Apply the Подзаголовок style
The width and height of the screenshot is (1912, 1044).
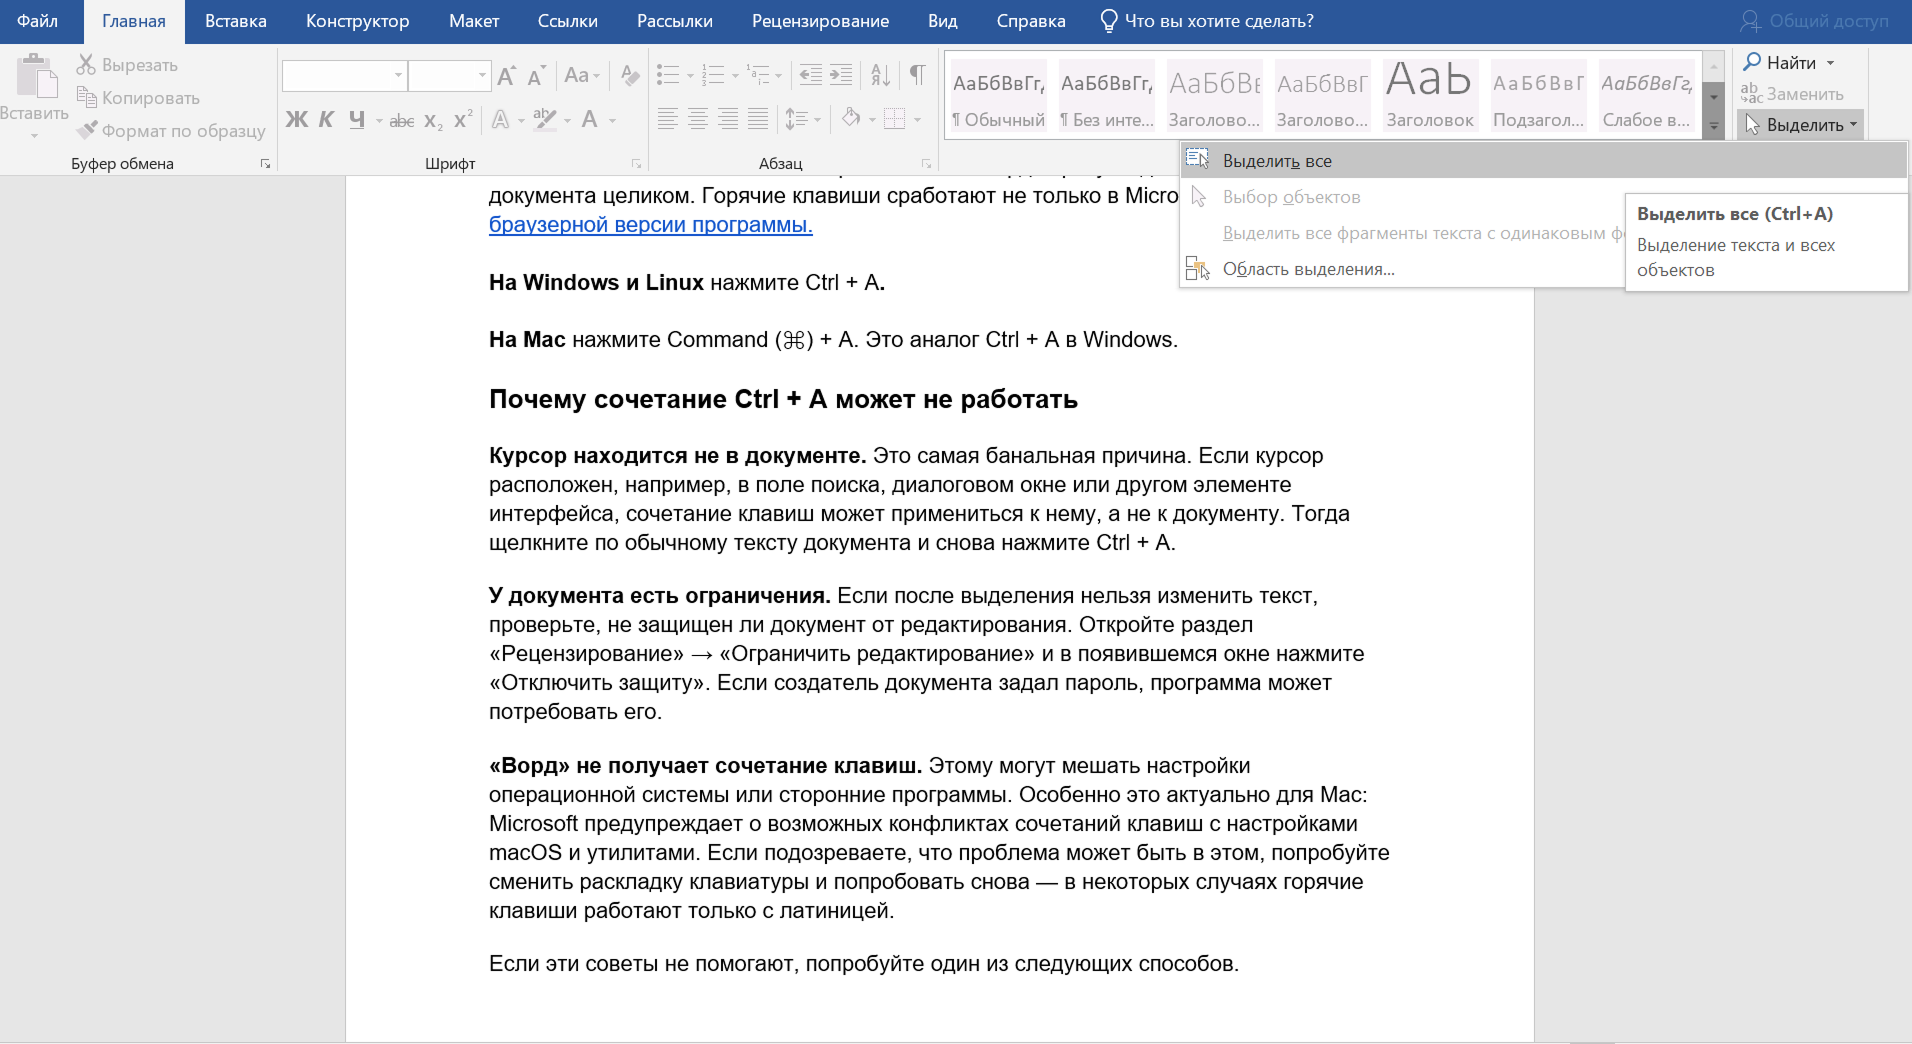1538,96
